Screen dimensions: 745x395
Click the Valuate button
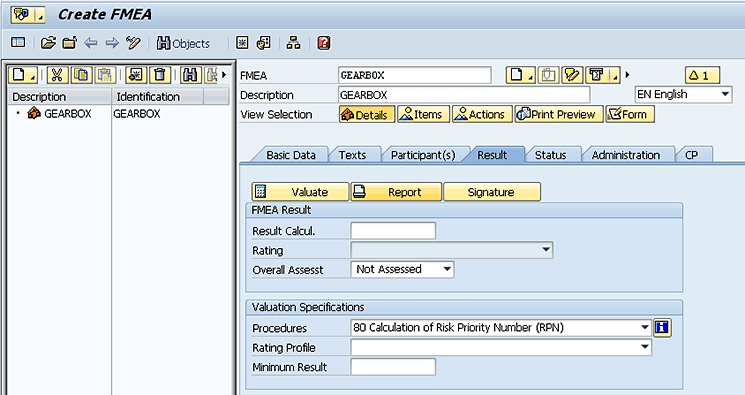point(300,192)
